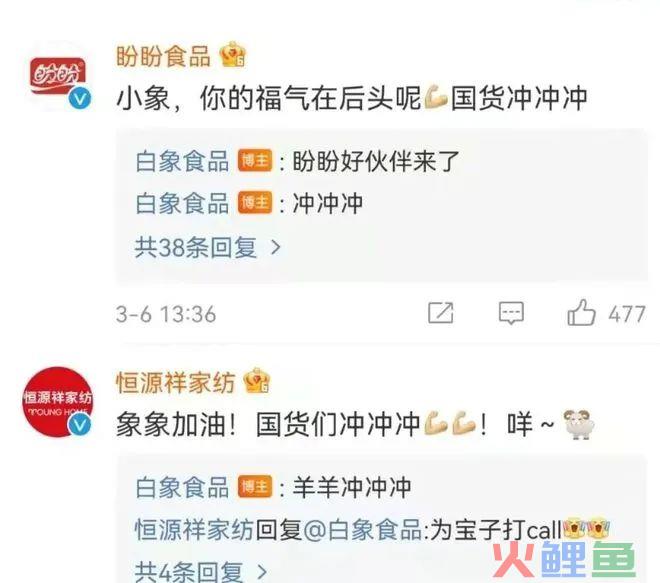Click the 477 like count

627,314
